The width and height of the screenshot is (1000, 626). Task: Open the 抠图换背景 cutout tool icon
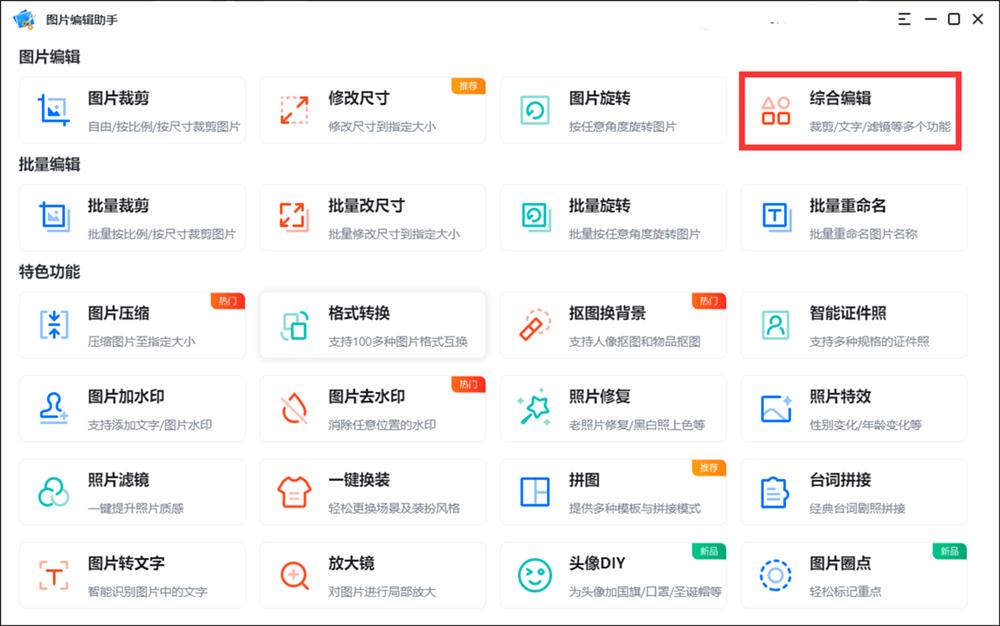pyautogui.click(x=533, y=324)
